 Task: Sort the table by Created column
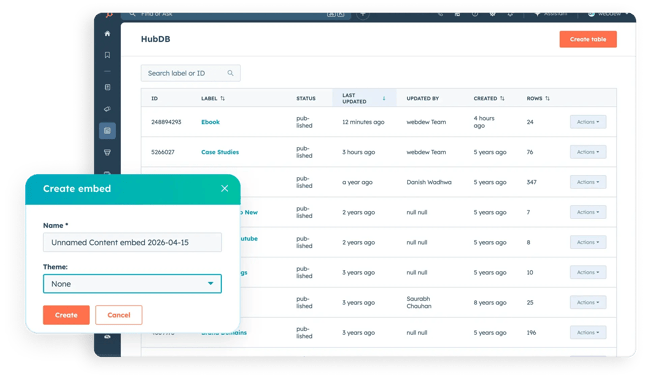502,99
